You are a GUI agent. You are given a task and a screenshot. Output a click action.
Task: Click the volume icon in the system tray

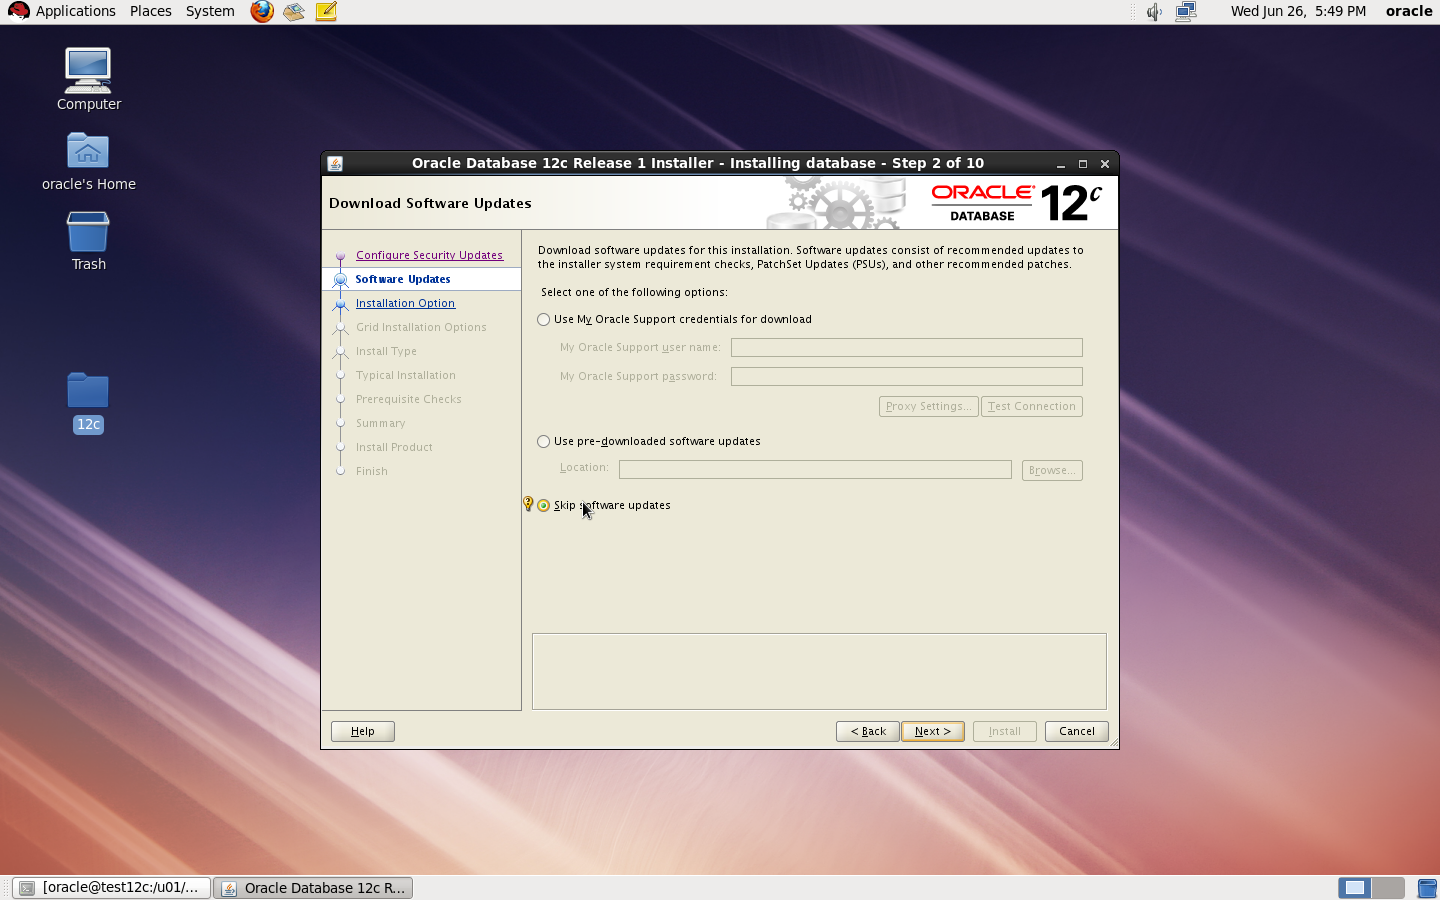[1154, 11]
